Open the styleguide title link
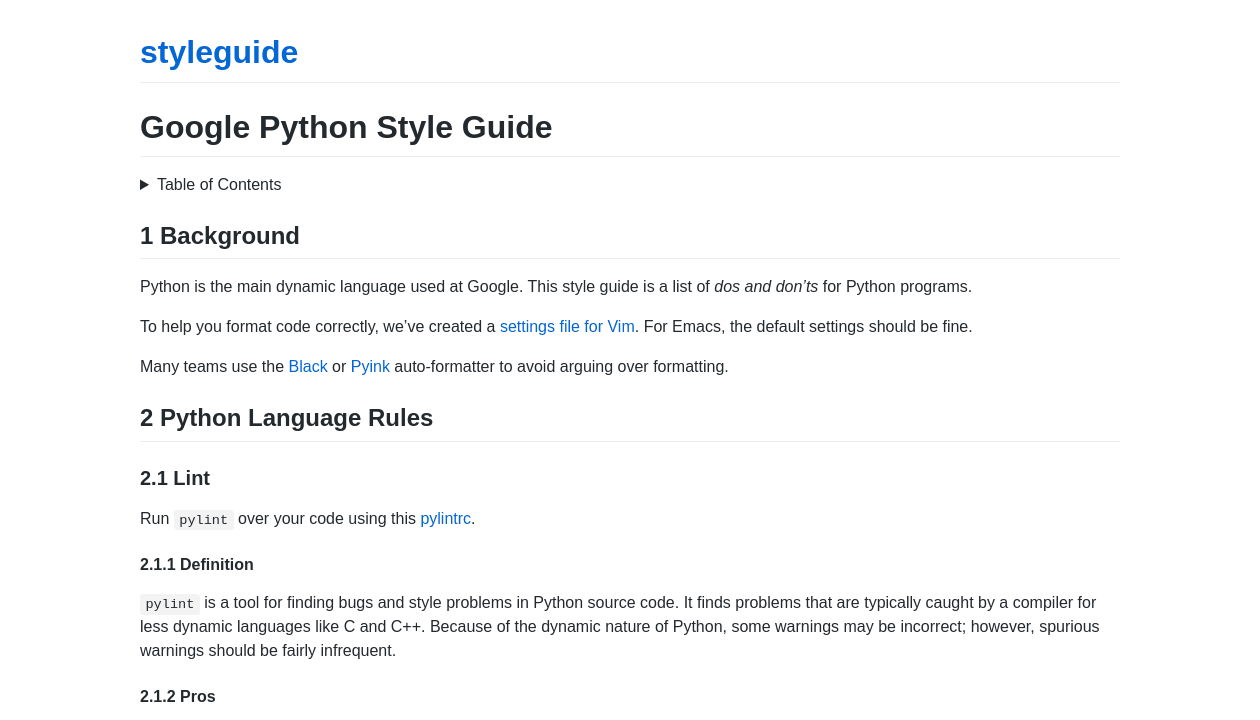 click(x=219, y=53)
